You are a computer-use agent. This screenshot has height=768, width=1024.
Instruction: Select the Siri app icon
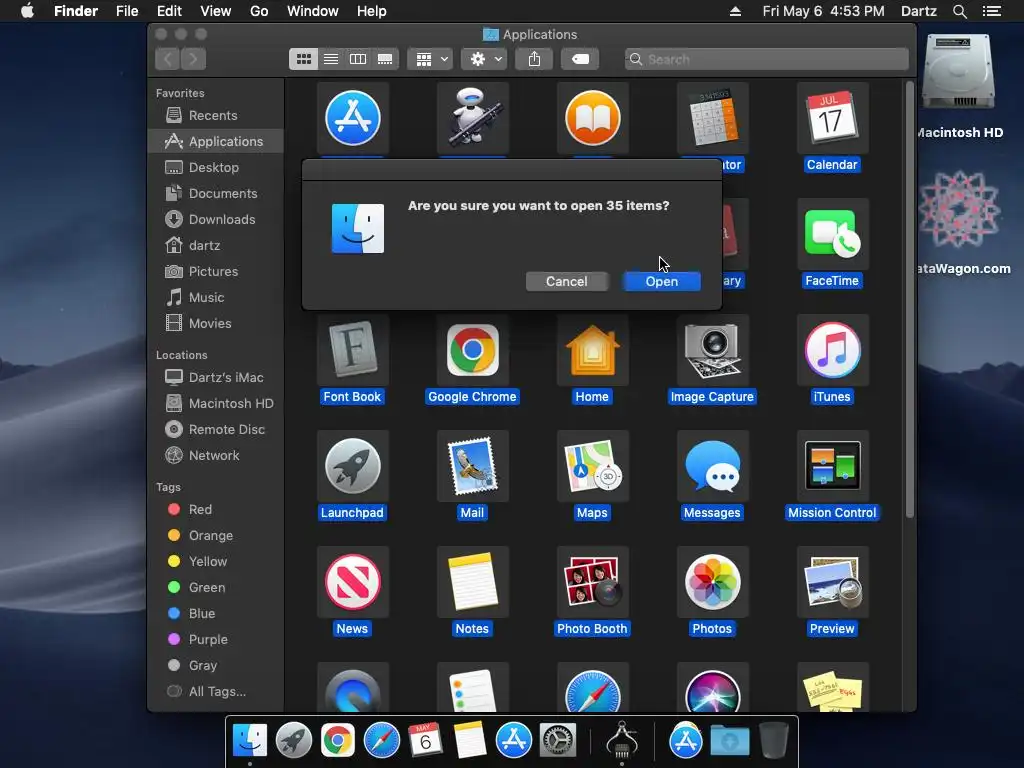tap(712, 689)
